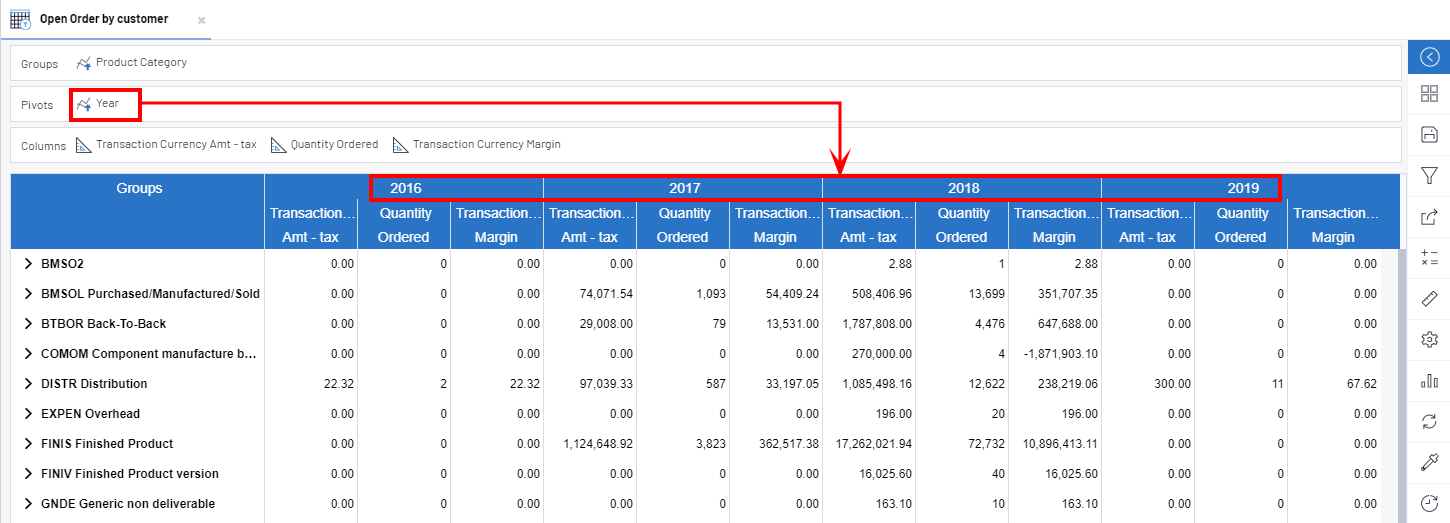Expand the BTBOR Back-To-Back row
Screen dimensions: 1450x523
pyautogui.click(x=28, y=324)
